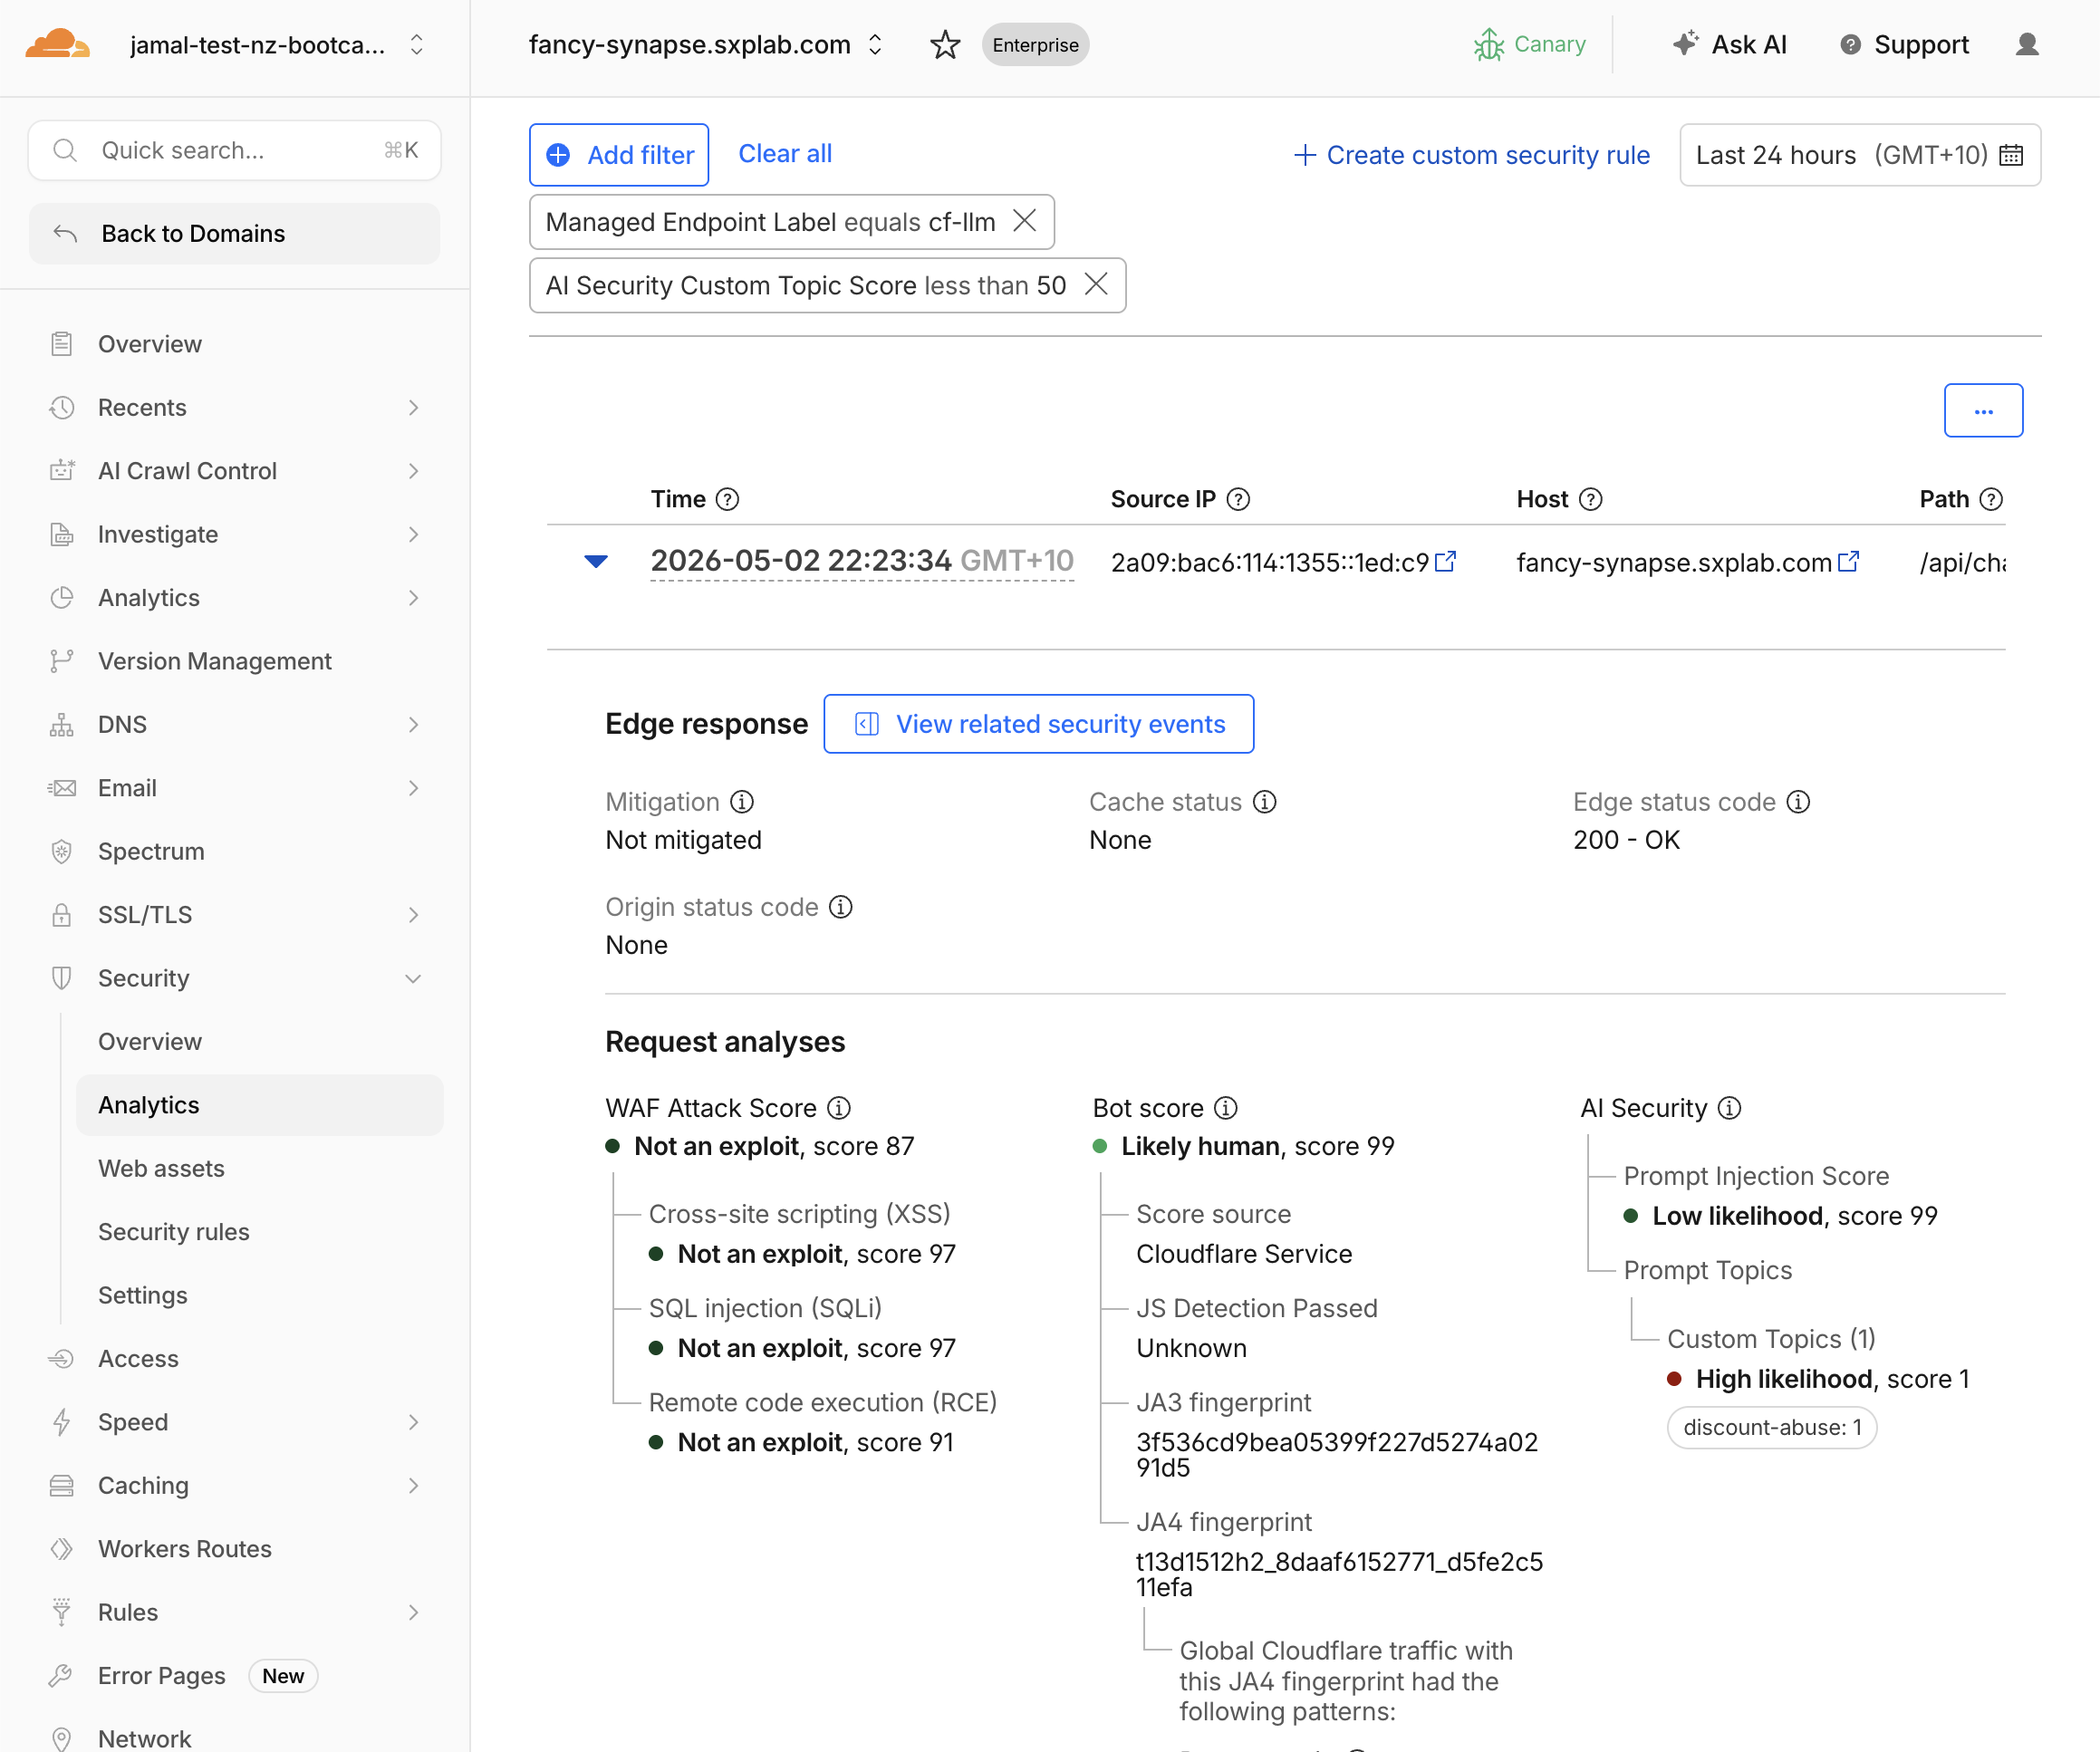Viewport: 2100px width, 1752px height.
Task: Click the Network sidebar icon
Action: [x=61, y=1738]
